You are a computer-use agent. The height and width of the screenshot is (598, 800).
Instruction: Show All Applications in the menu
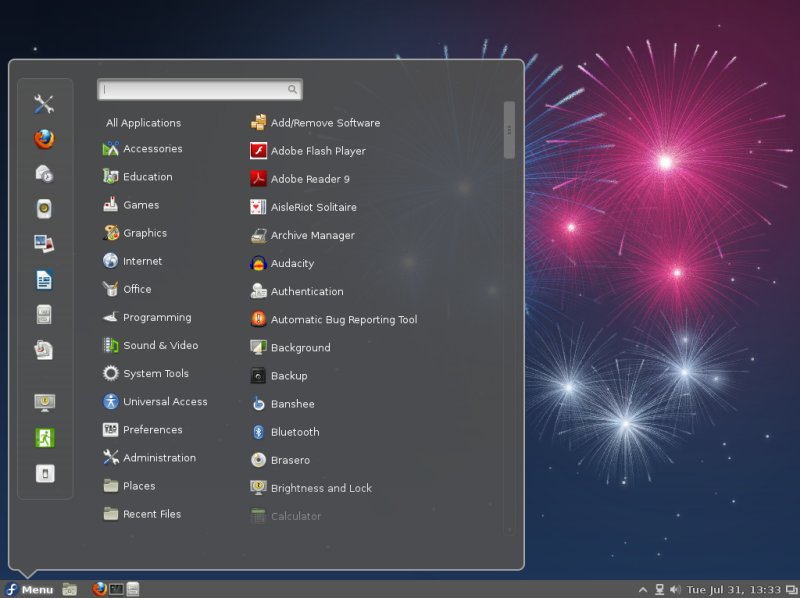click(143, 123)
